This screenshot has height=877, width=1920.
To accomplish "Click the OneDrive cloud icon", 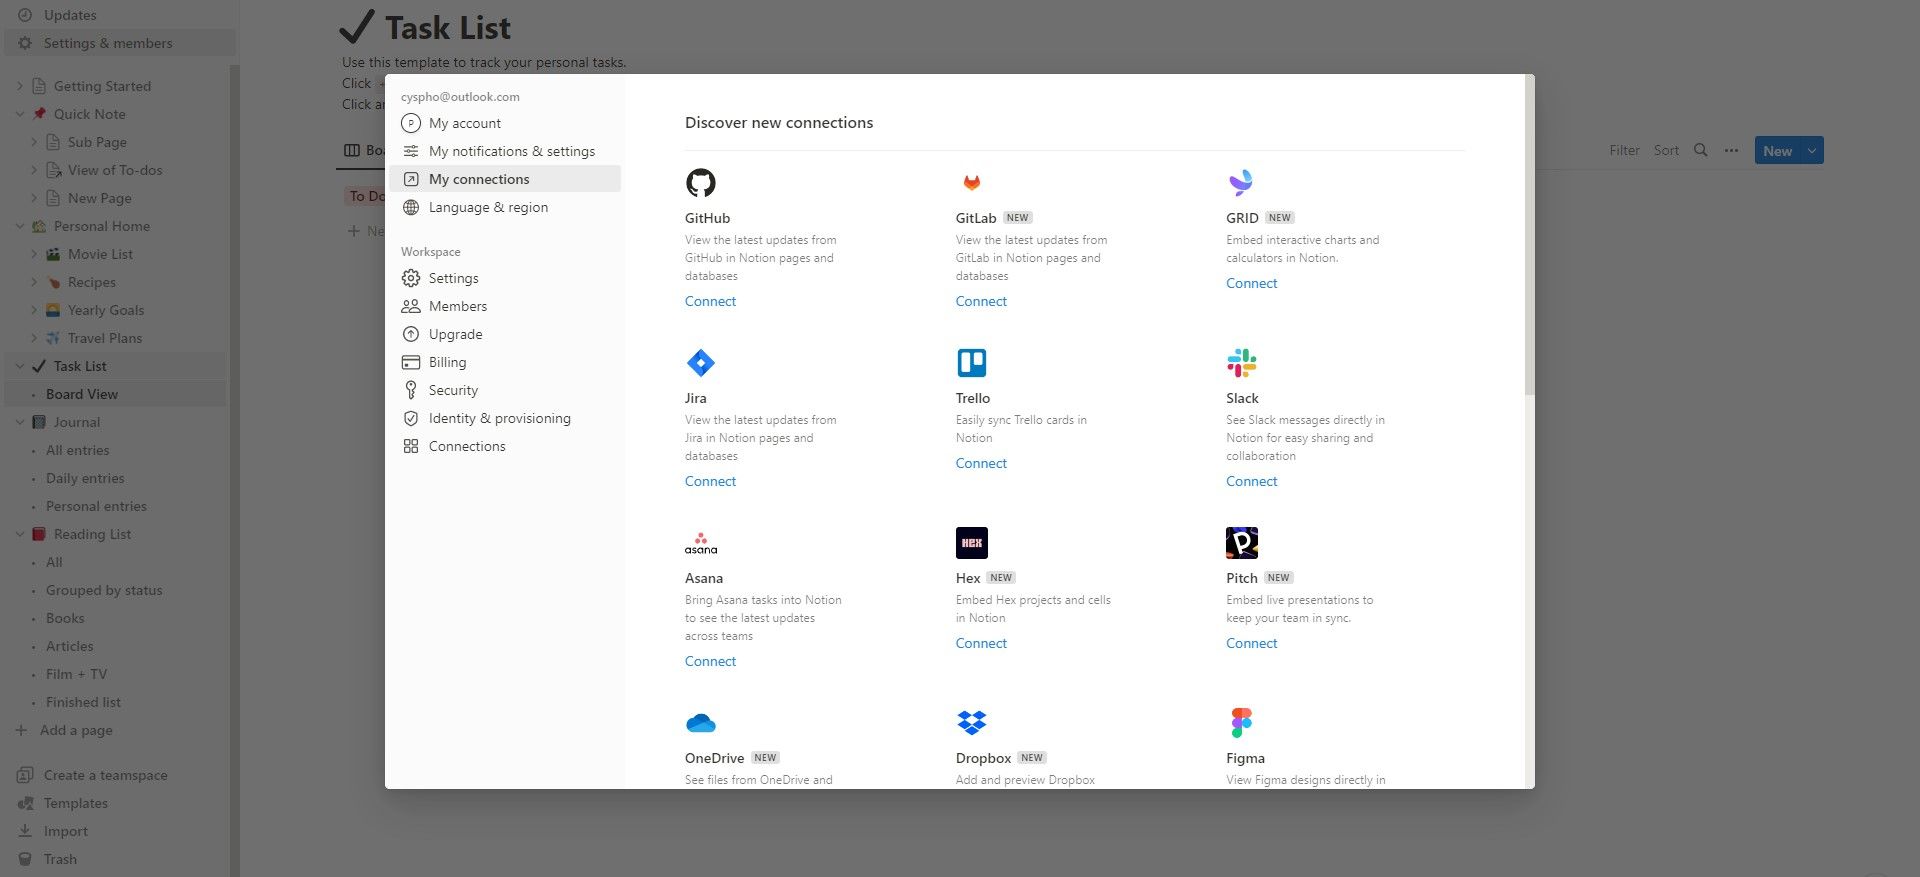I will 700,722.
